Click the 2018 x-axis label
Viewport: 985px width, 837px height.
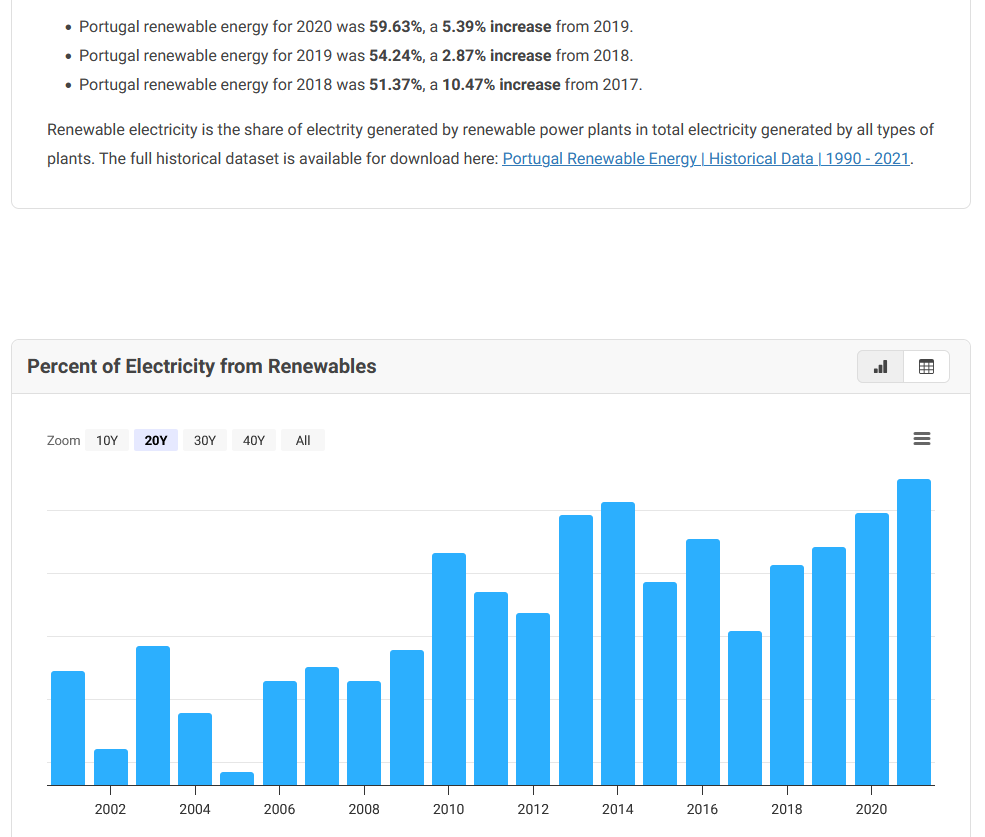(786, 809)
